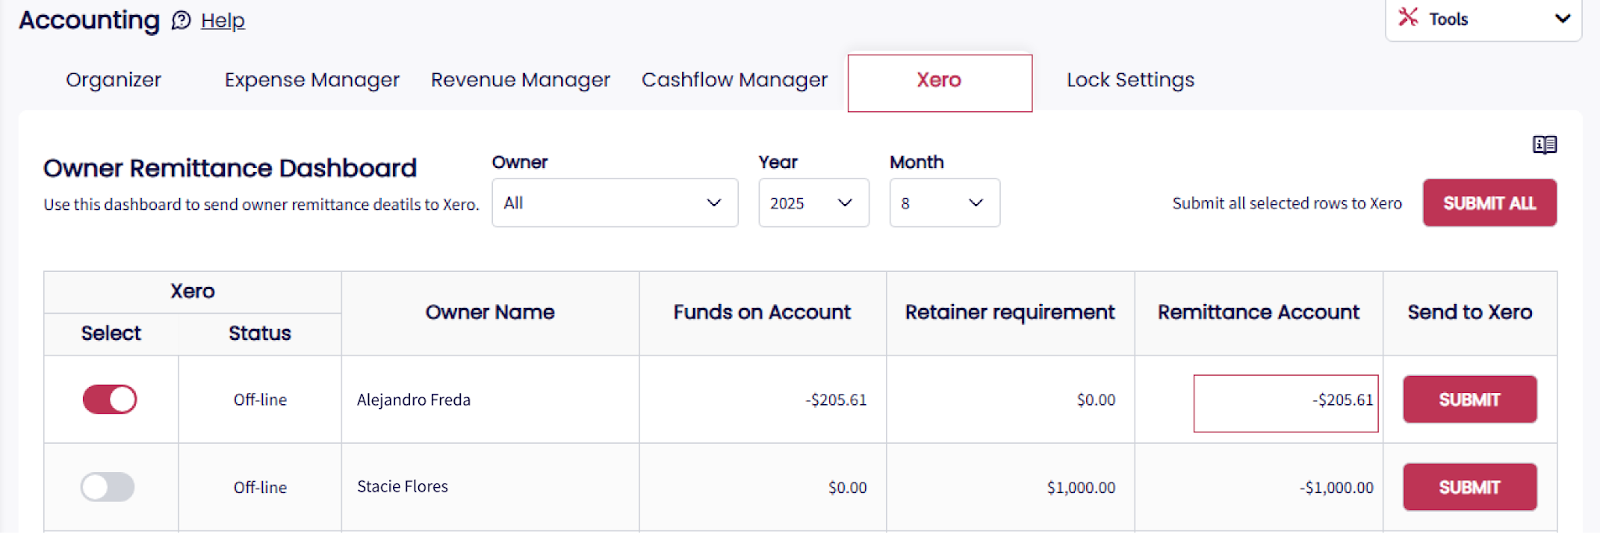Switch to the Organizer tab
The image size is (1600, 533).
[113, 80]
